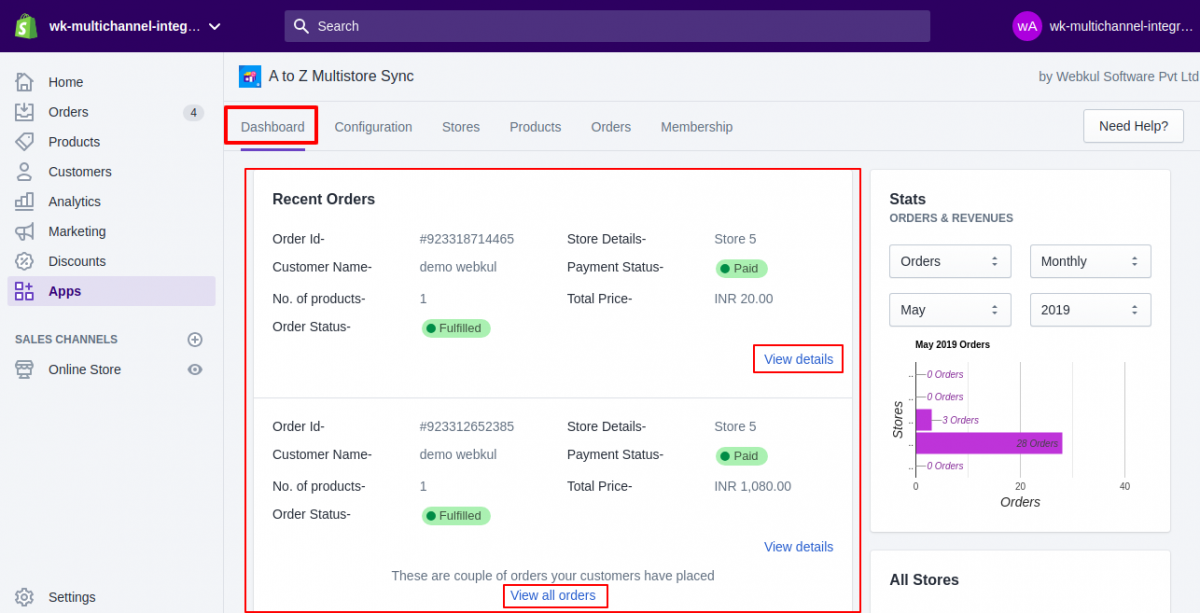Click the store account name top right
Viewport: 1200px width, 613px height.
click(1121, 26)
